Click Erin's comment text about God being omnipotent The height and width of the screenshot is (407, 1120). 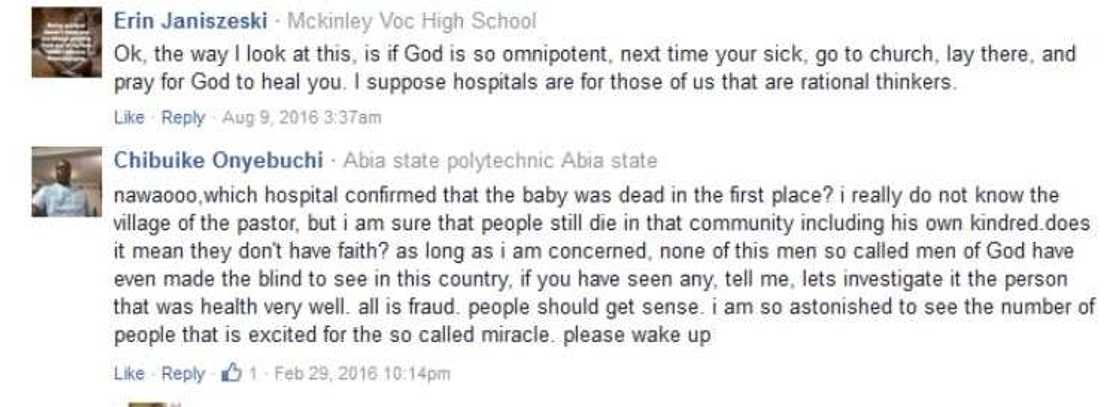point(595,69)
